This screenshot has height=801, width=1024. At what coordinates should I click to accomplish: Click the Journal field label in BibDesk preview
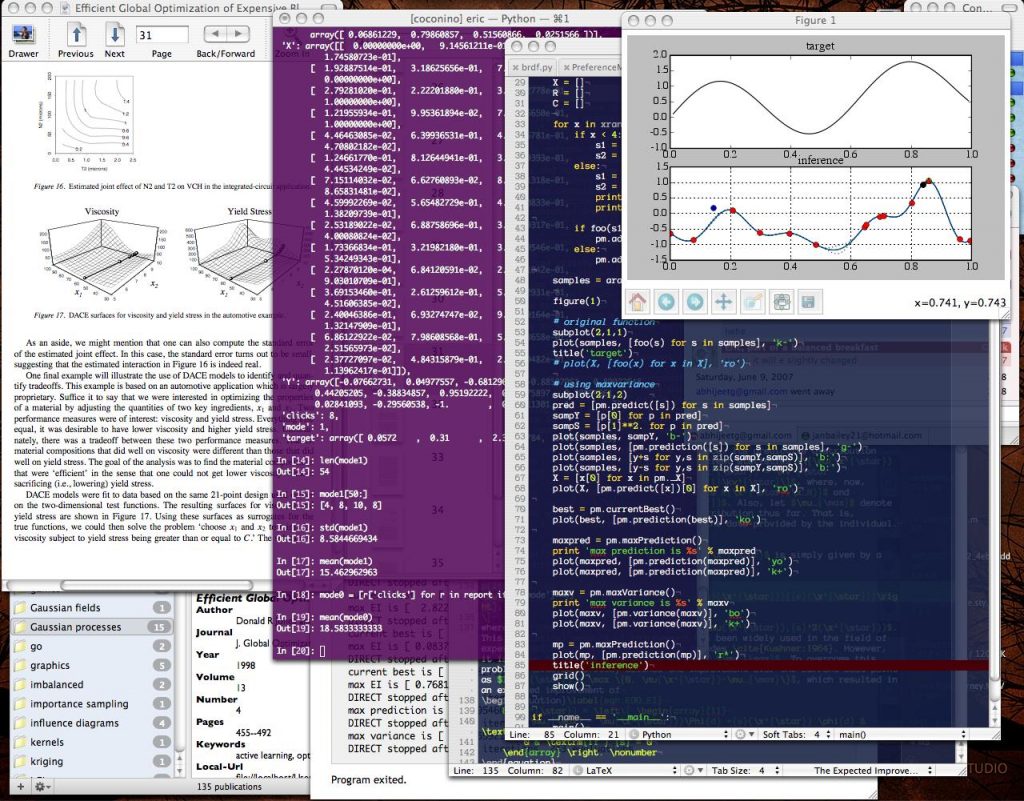tap(214, 632)
